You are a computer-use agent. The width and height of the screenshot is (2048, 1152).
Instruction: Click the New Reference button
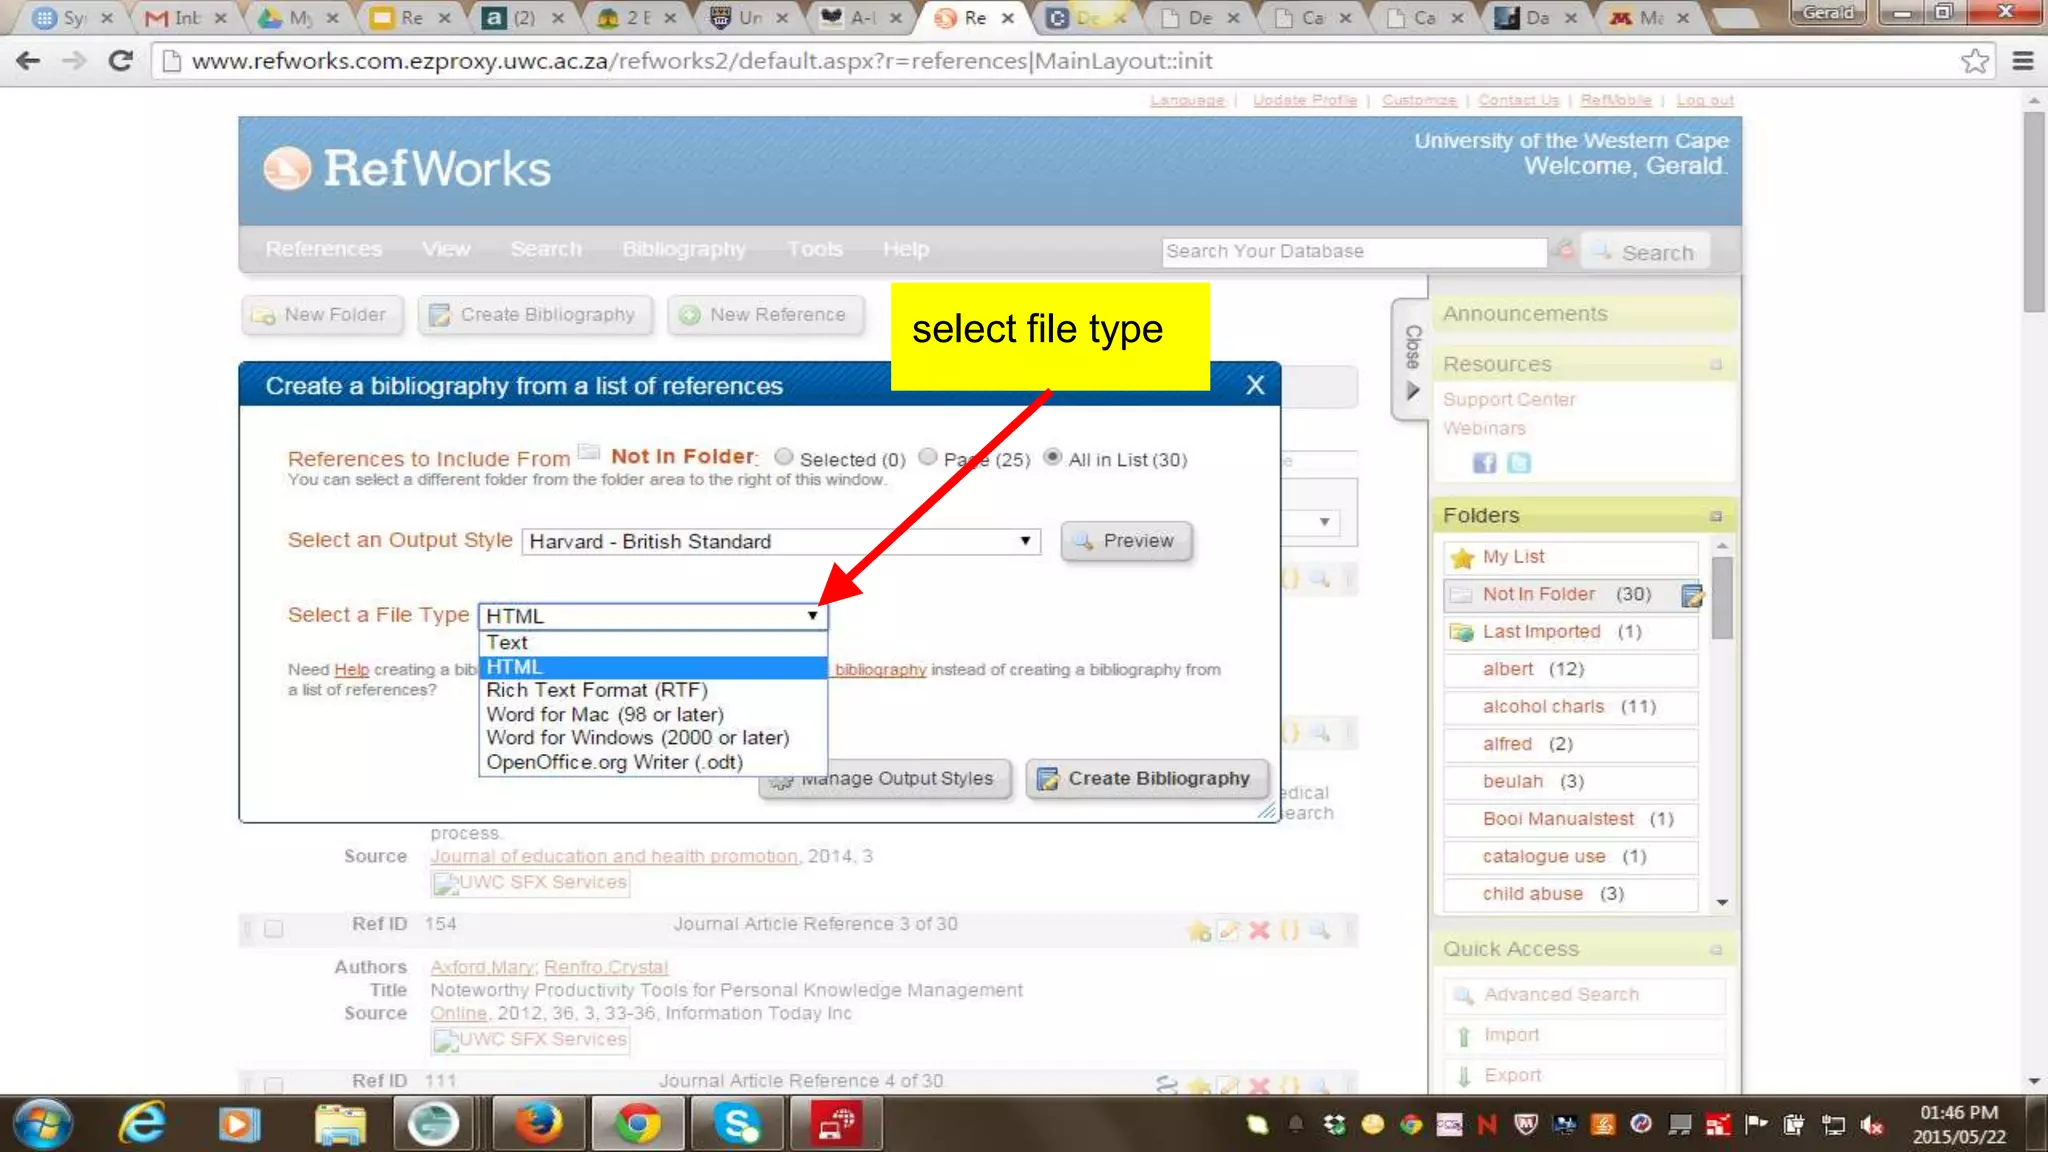tap(765, 315)
